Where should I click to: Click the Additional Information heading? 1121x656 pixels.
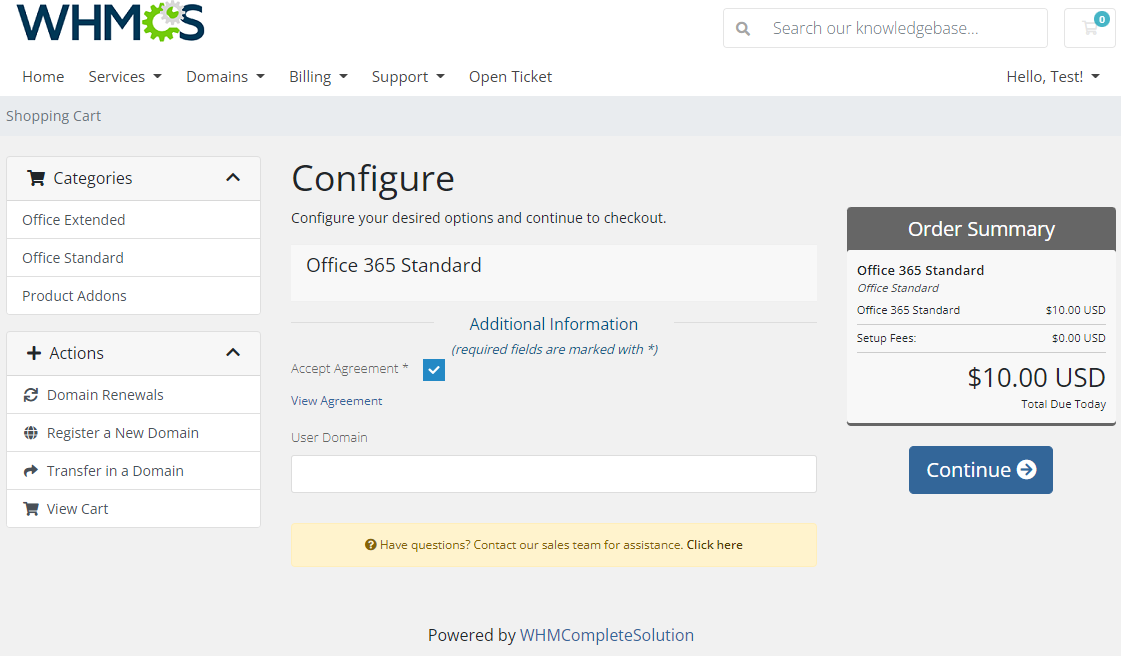coord(553,324)
